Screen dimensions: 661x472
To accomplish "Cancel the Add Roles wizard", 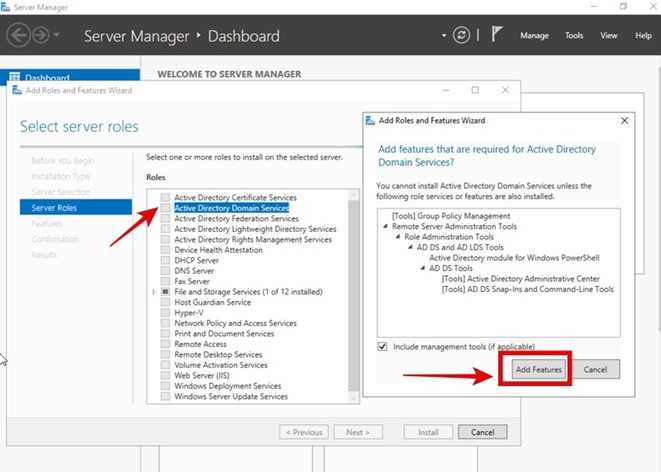I will [x=483, y=432].
